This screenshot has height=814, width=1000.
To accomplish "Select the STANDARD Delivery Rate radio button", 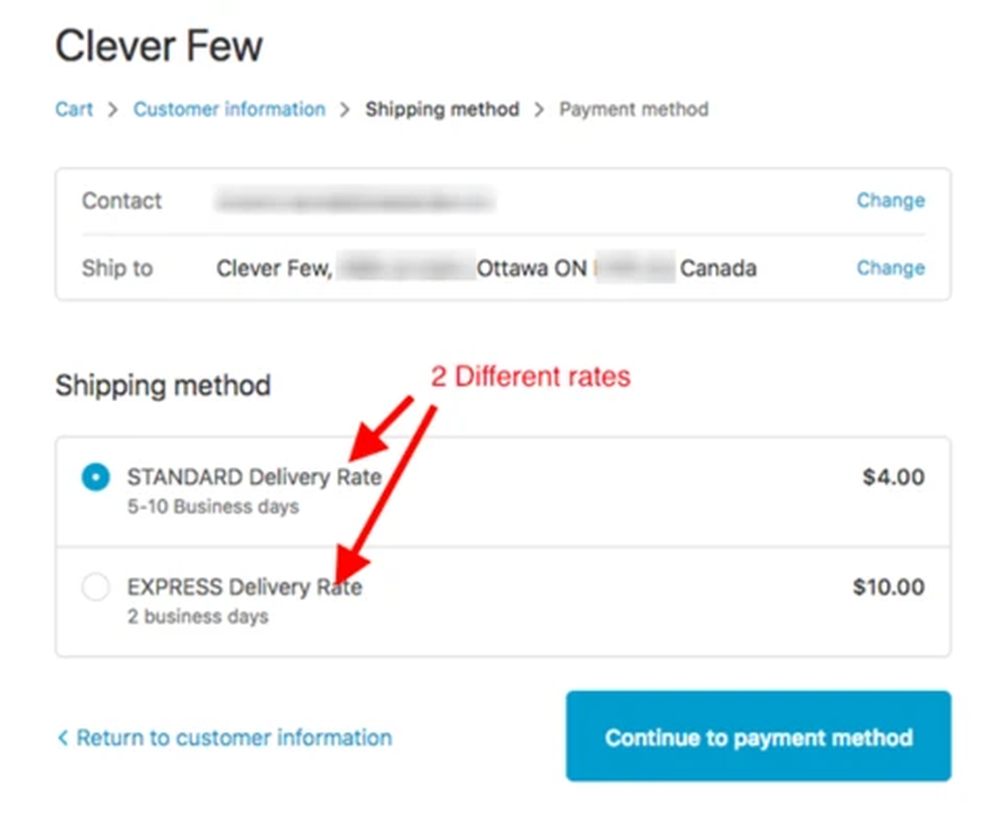I will coord(95,478).
